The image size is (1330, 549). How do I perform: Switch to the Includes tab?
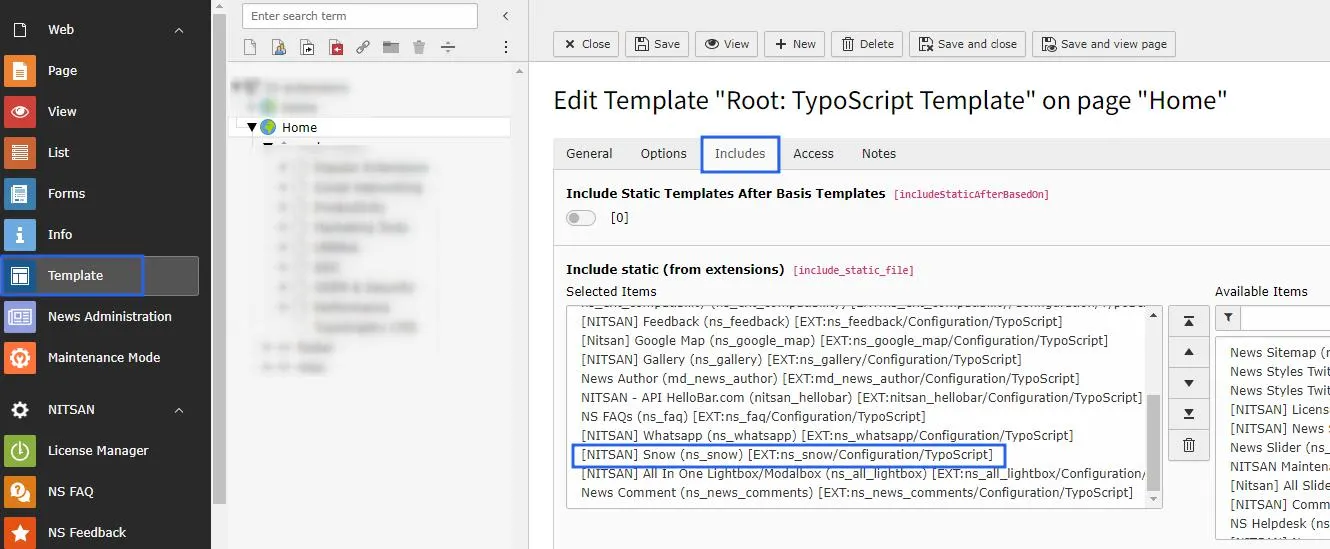click(x=740, y=154)
